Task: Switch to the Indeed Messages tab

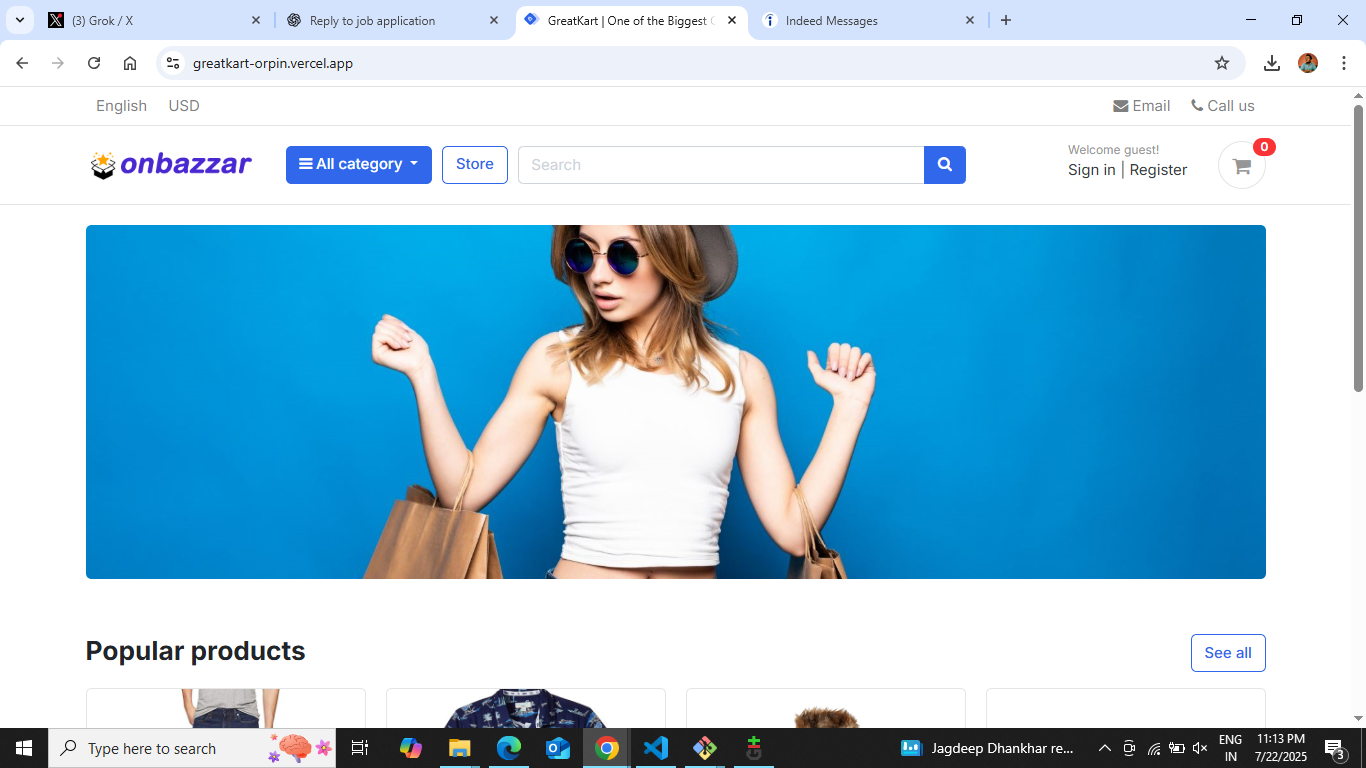Action: click(868, 20)
